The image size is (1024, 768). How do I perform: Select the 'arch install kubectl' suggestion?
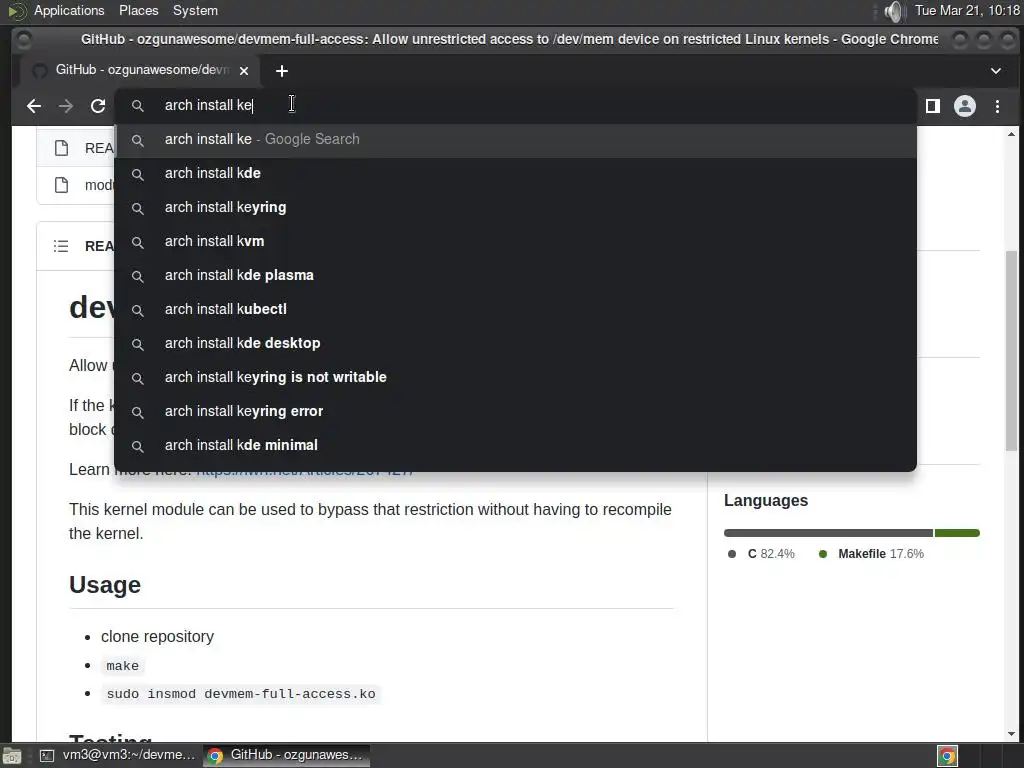[515, 310]
